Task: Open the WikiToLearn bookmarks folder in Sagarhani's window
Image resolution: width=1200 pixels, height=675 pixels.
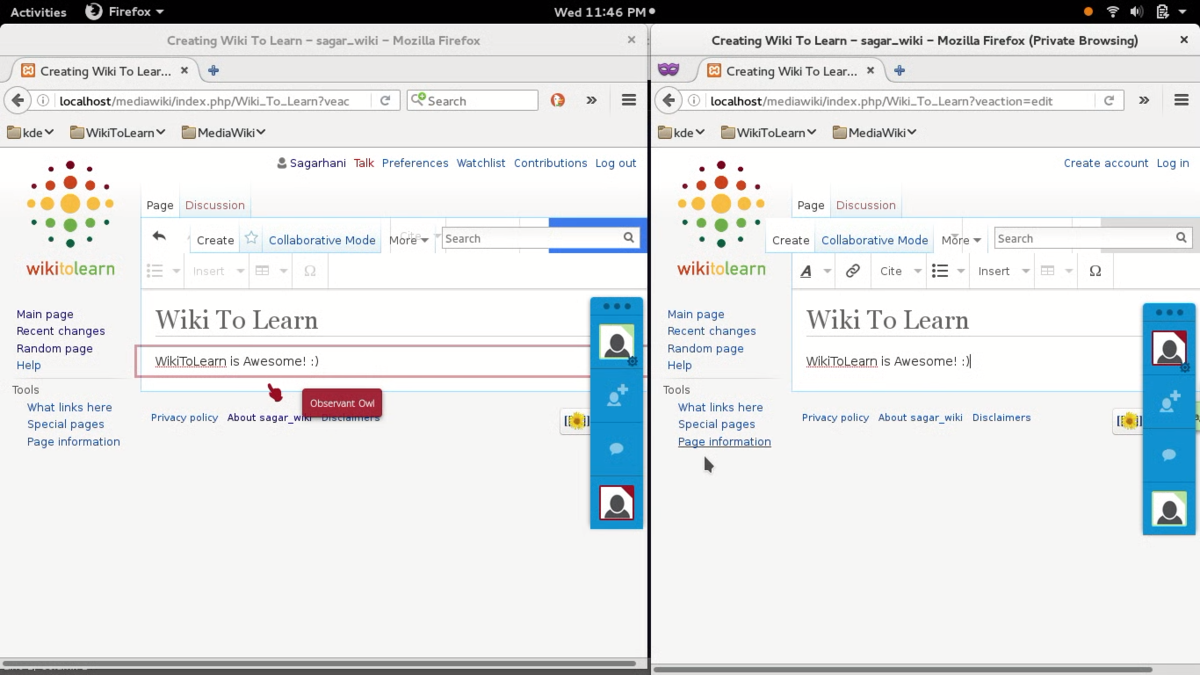Action: 117,132
